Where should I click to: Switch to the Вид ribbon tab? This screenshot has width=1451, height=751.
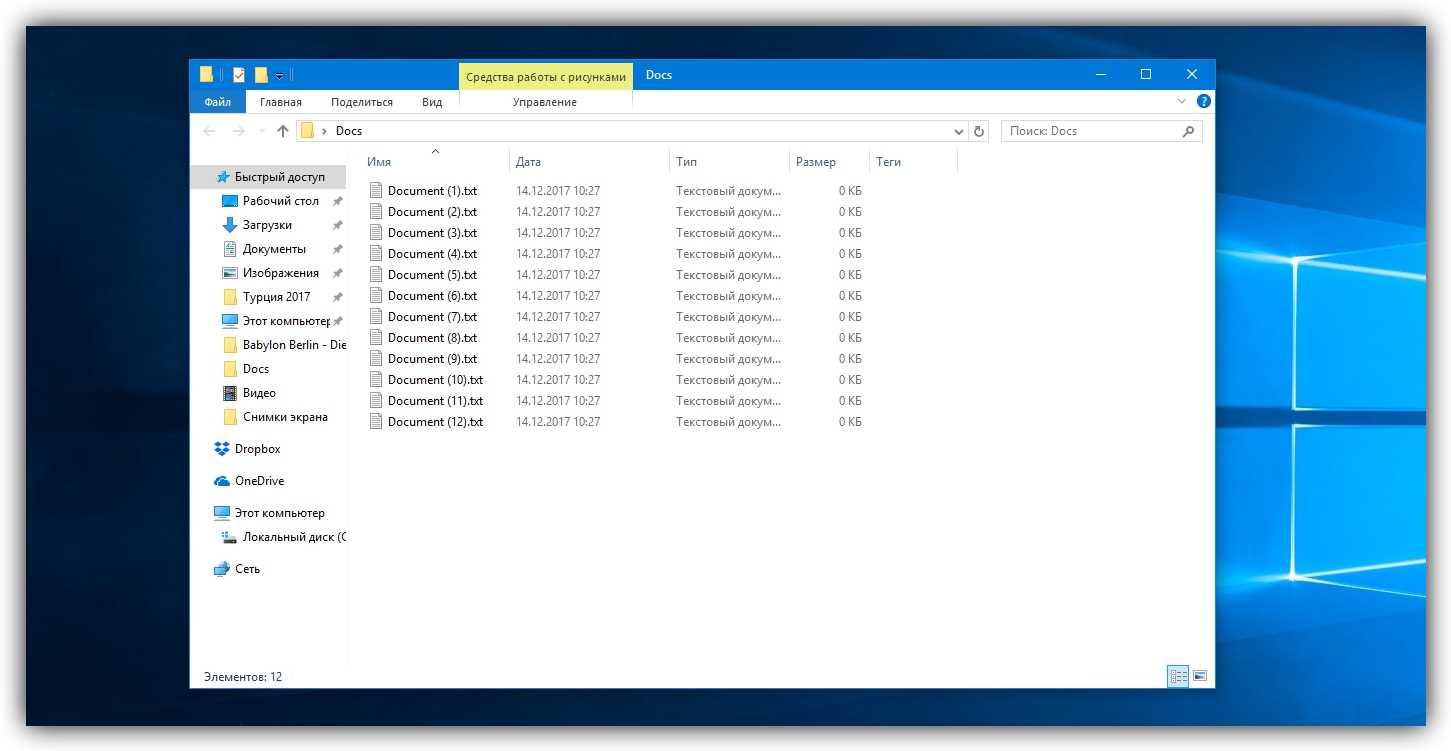click(431, 102)
